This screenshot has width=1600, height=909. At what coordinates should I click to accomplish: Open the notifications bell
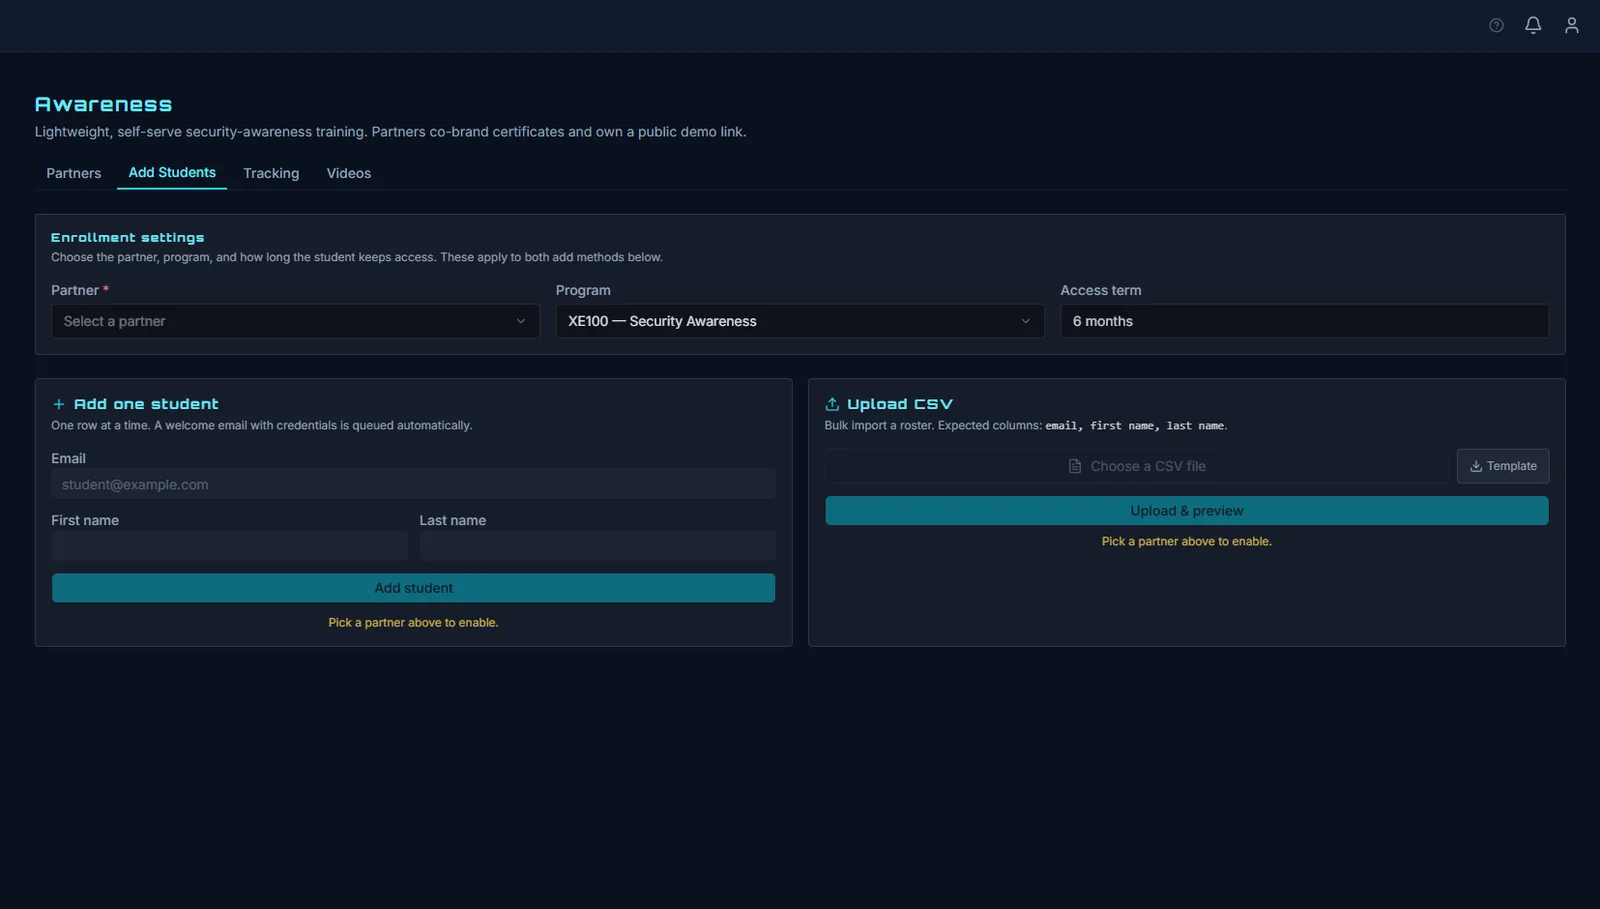[x=1533, y=25]
